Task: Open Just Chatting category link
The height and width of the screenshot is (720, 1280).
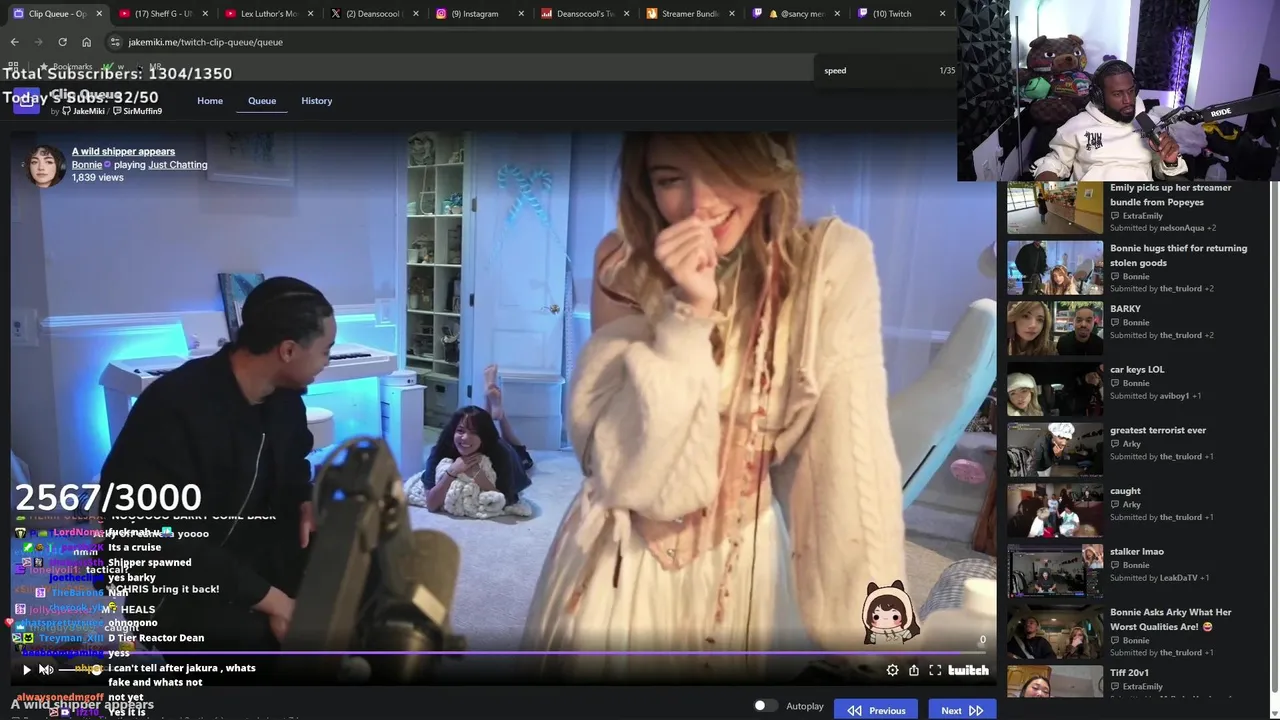Action: 178,164
